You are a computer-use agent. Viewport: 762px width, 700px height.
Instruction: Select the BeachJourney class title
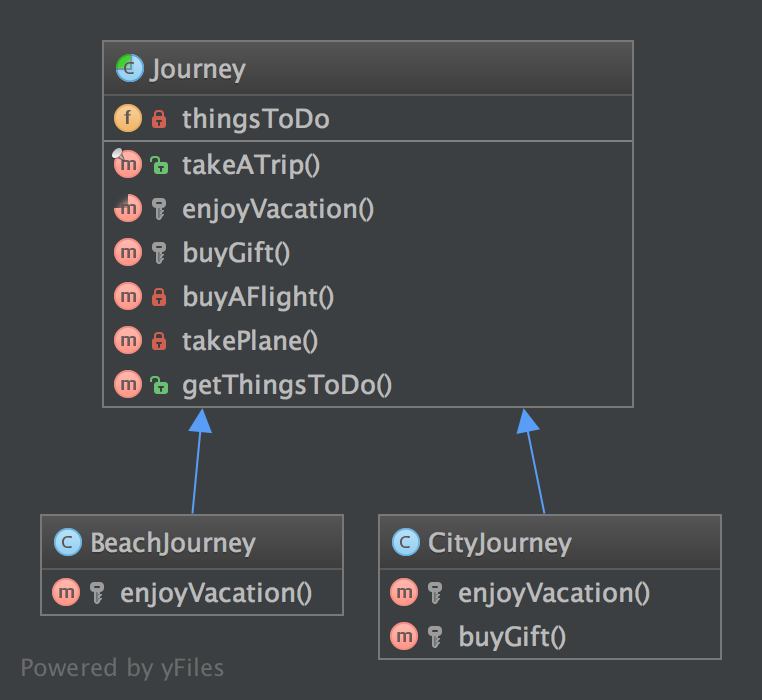(x=173, y=543)
